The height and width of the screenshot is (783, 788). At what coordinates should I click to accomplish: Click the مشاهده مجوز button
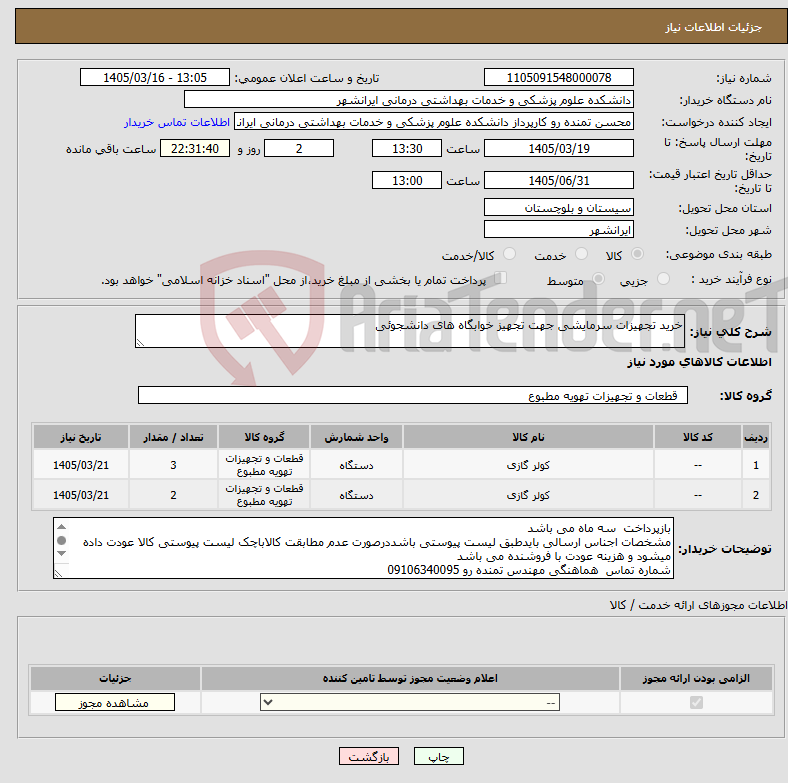115,702
